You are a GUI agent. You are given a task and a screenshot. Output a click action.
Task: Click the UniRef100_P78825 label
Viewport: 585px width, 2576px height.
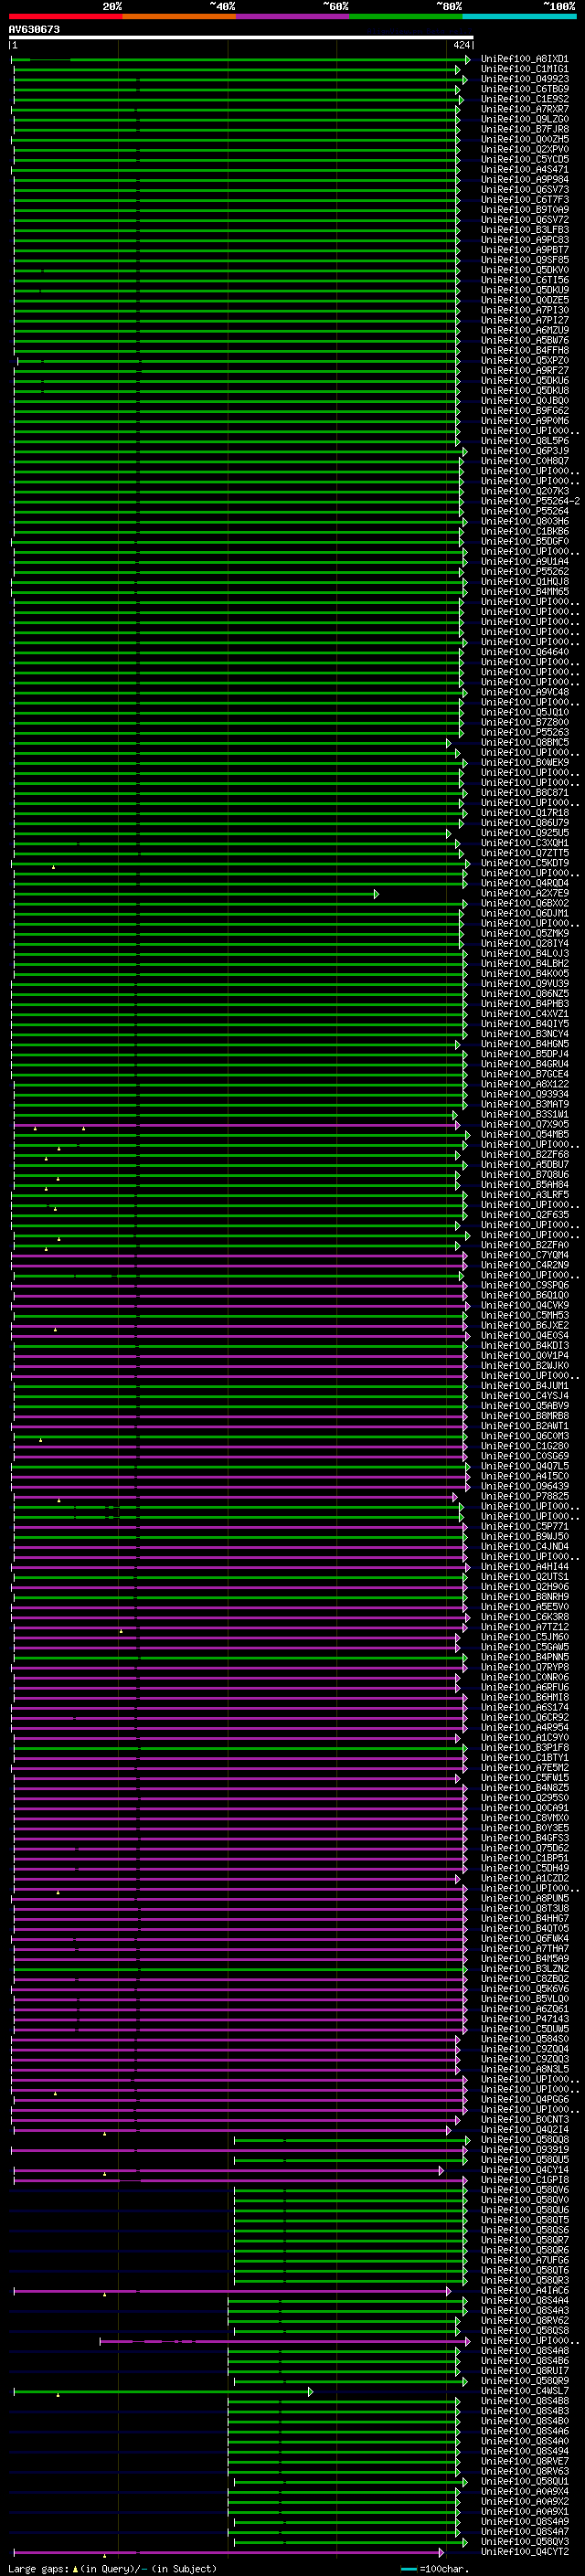point(524,1496)
